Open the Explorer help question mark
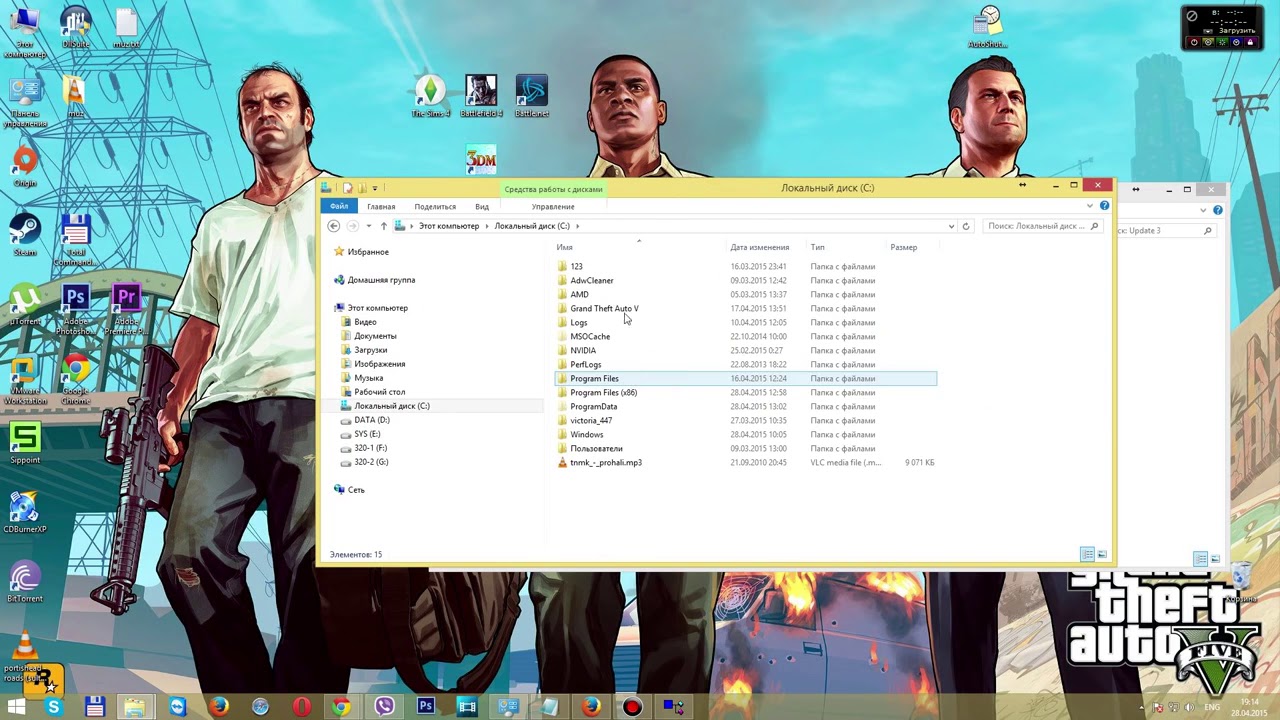The width and height of the screenshot is (1280, 720). (x=1104, y=206)
